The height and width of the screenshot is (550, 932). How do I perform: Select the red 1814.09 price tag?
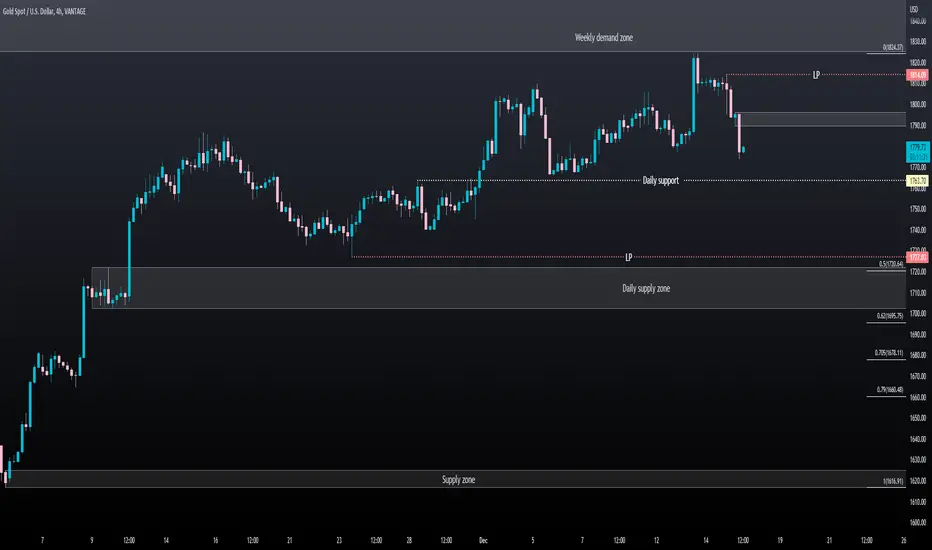(918, 75)
